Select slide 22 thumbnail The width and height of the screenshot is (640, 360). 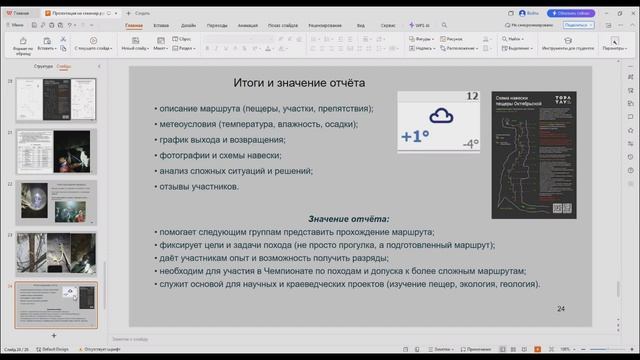coord(56,203)
